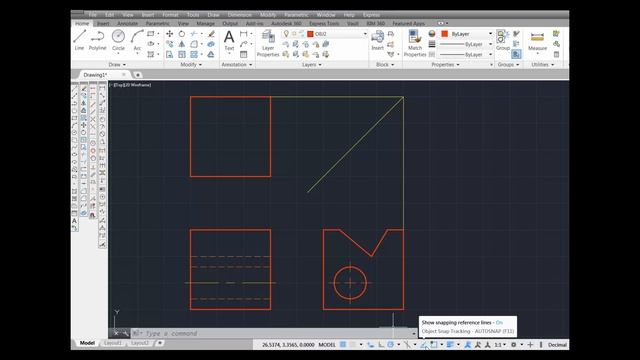Click the Table icon in Annotation panel
The width and height of the screenshot is (640, 360).
[x=243, y=54]
